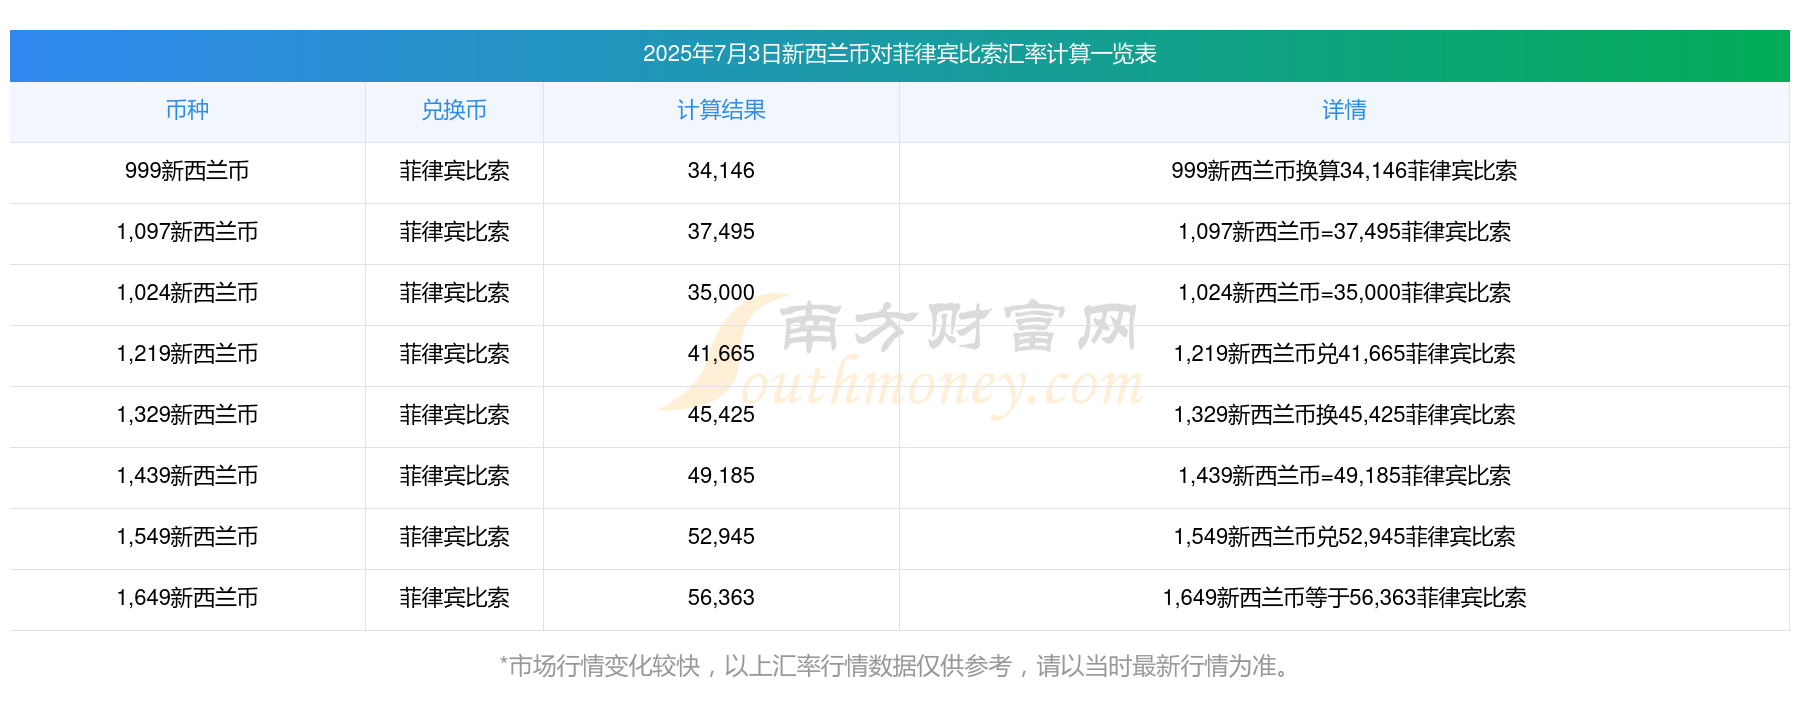Click the 1,024新西兰币 cell

(187, 293)
